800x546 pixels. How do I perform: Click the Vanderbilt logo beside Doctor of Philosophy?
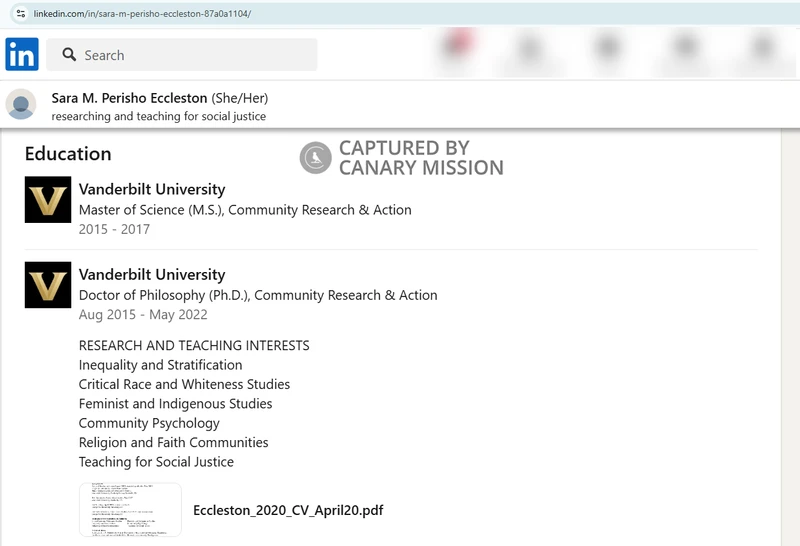(48, 285)
